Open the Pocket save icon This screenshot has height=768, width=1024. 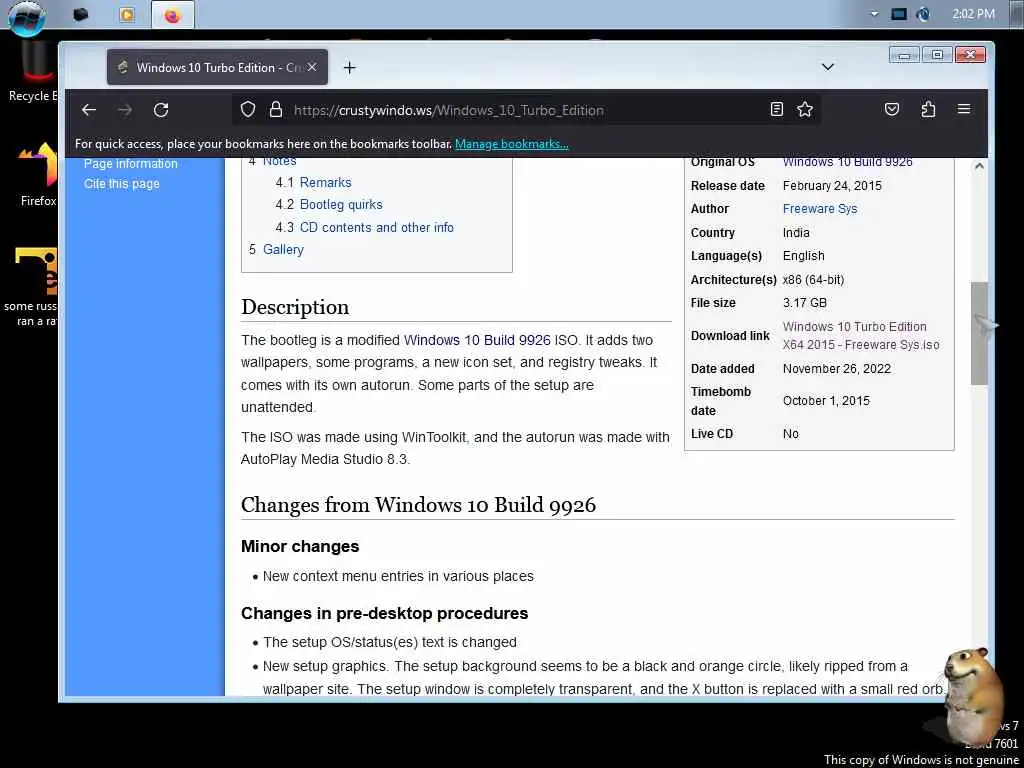(891, 109)
